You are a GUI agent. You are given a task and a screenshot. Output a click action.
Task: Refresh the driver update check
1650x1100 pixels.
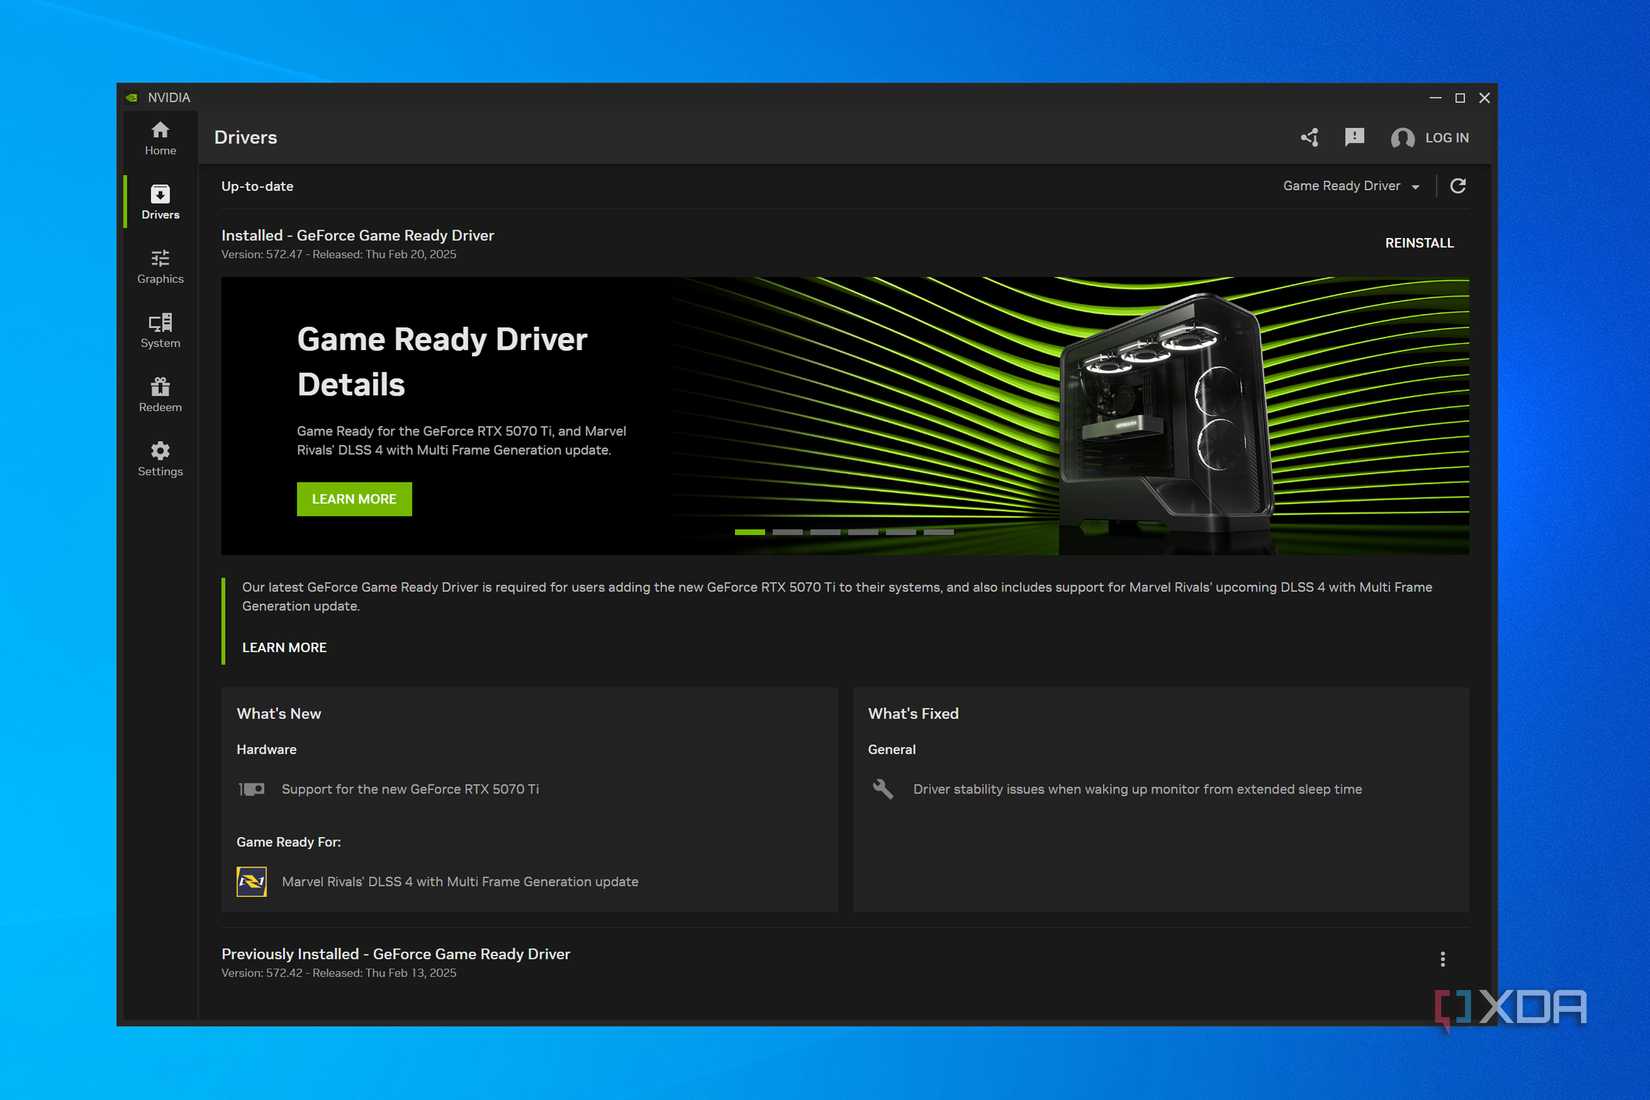(x=1458, y=186)
